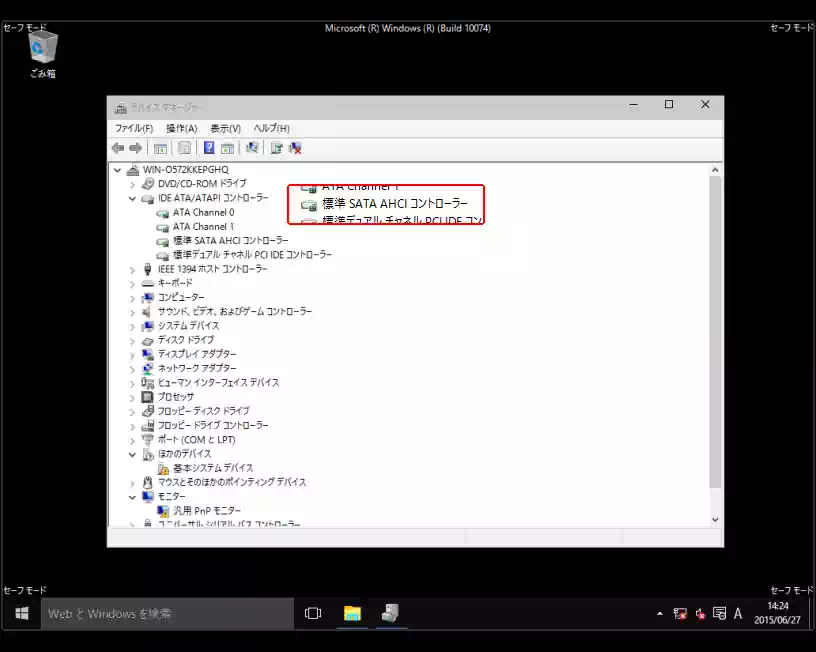Expand the システム デバイス category
The image size is (816, 652).
(132, 327)
